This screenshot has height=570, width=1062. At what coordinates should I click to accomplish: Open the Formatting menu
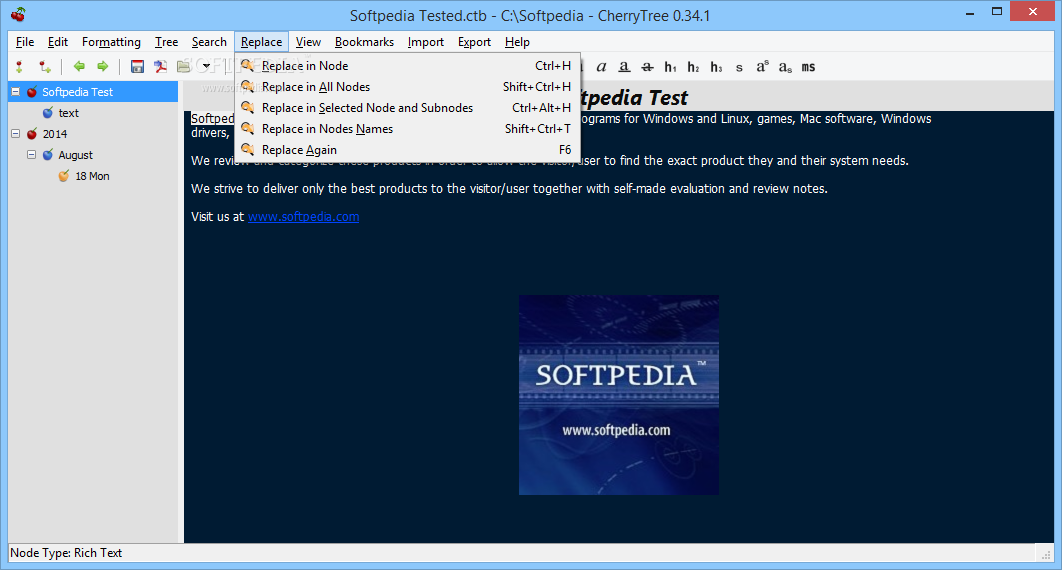pyautogui.click(x=111, y=42)
